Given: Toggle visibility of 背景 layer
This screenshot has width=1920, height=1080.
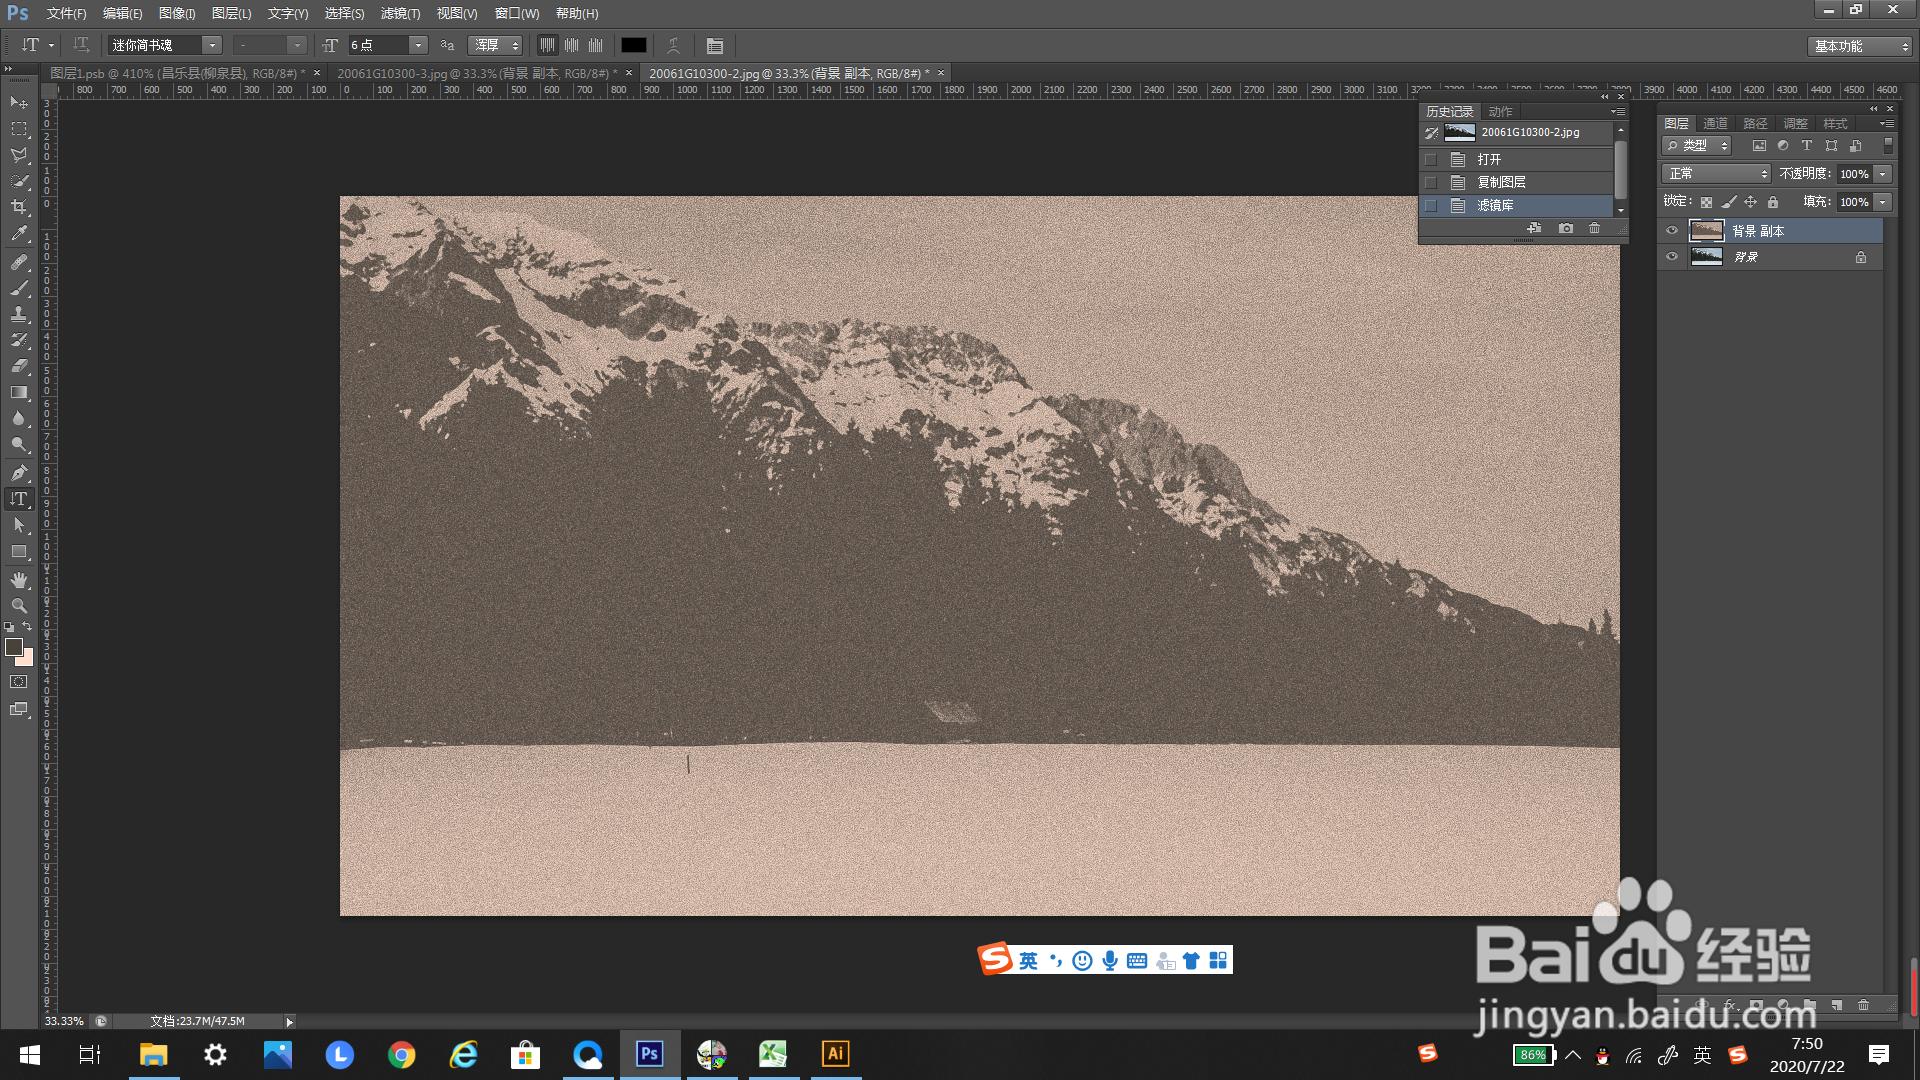Looking at the screenshot, I should click(1672, 257).
